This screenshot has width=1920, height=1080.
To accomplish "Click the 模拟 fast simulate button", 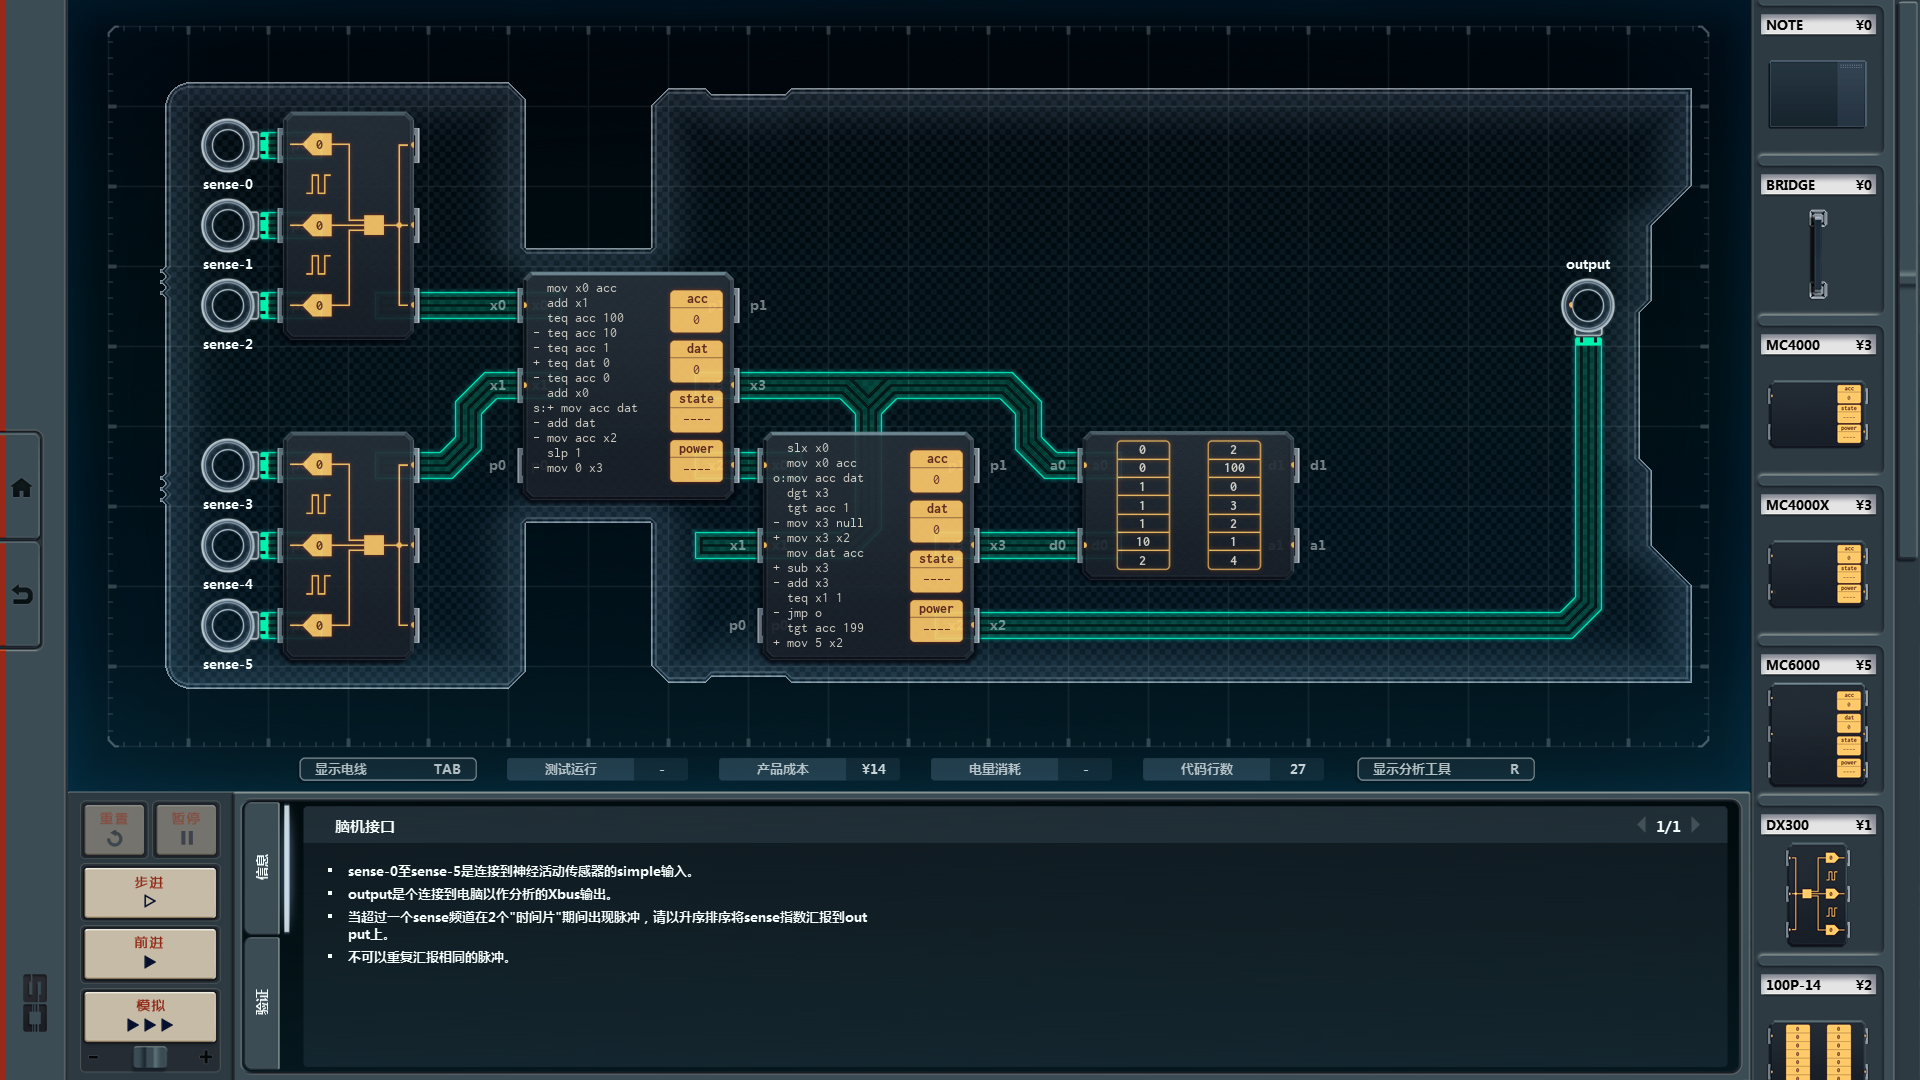I will pyautogui.click(x=150, y=1016).
